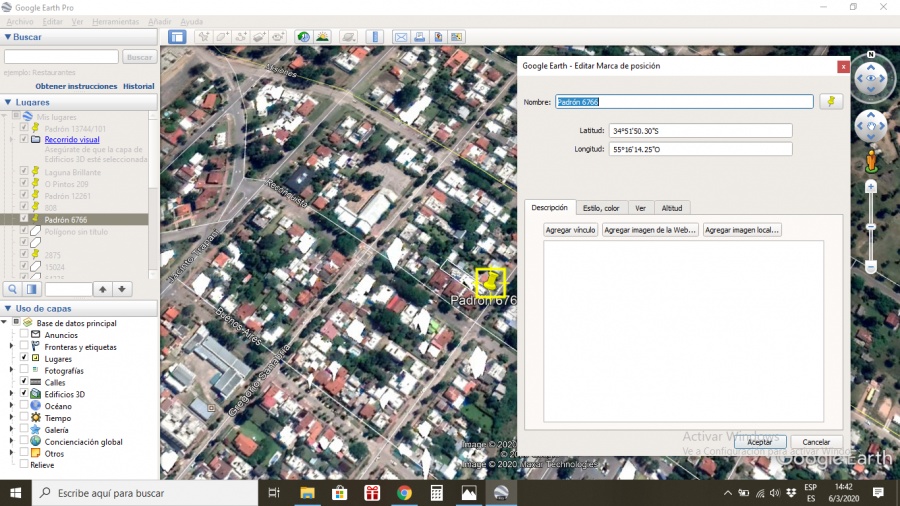Open the Windows Start menu
This screenshot has width=900, height=506.
[15, 493]
